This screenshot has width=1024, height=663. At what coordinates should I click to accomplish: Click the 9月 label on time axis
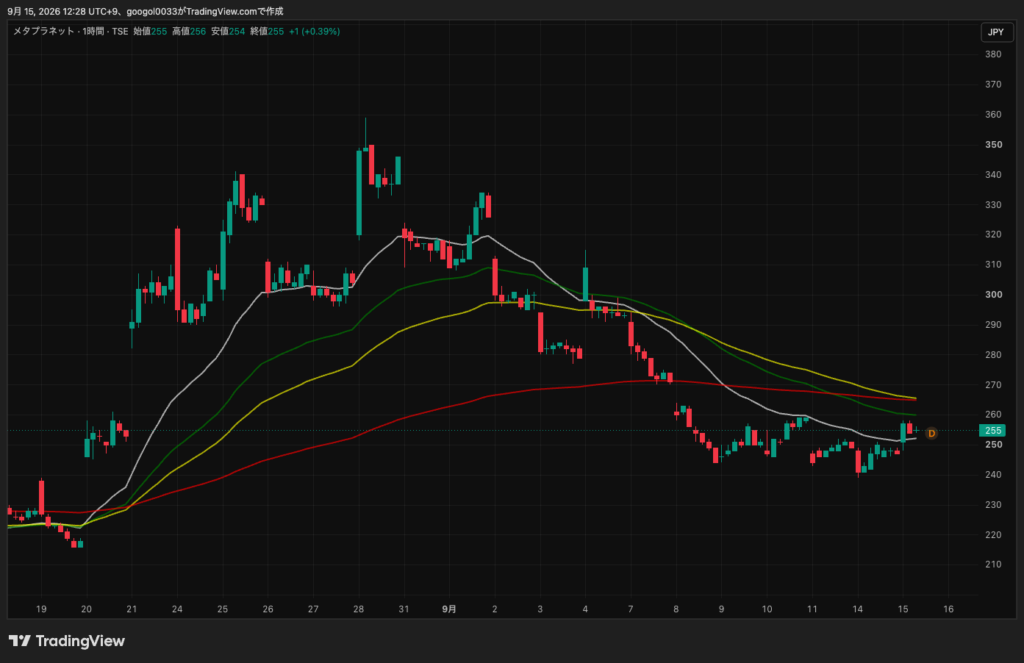(449, 609)
